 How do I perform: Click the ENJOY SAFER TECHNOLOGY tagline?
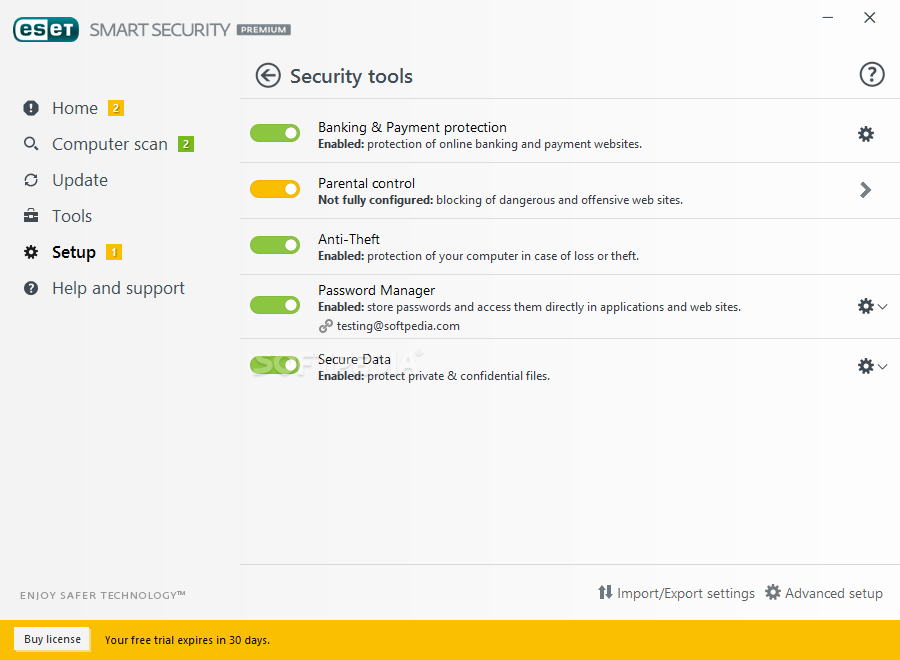point(103,595)
